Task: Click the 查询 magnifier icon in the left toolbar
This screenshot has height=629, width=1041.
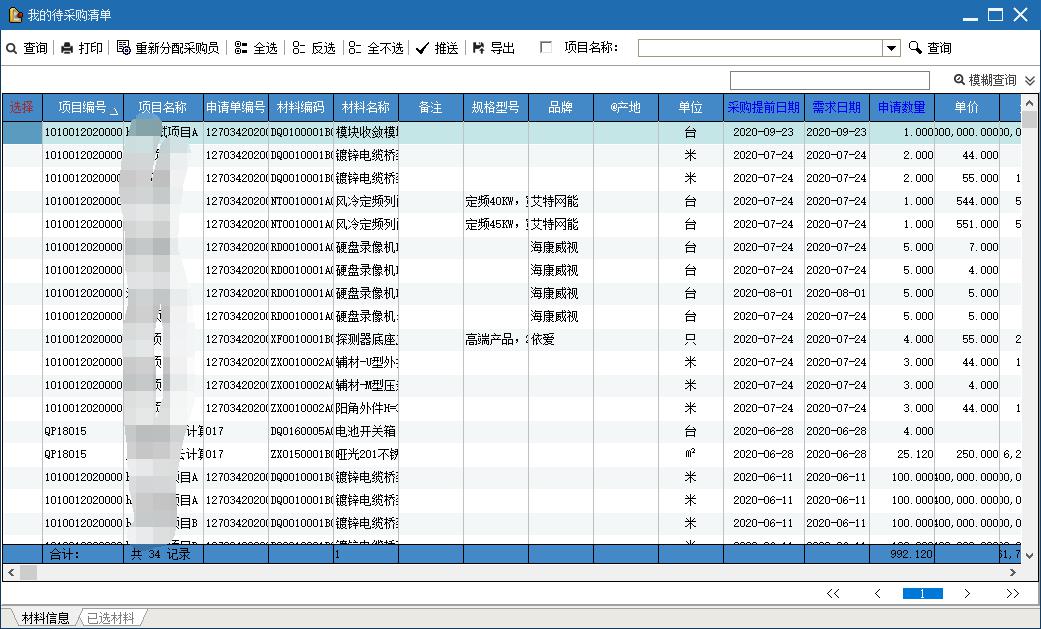Action: click(x=11, y=48)
